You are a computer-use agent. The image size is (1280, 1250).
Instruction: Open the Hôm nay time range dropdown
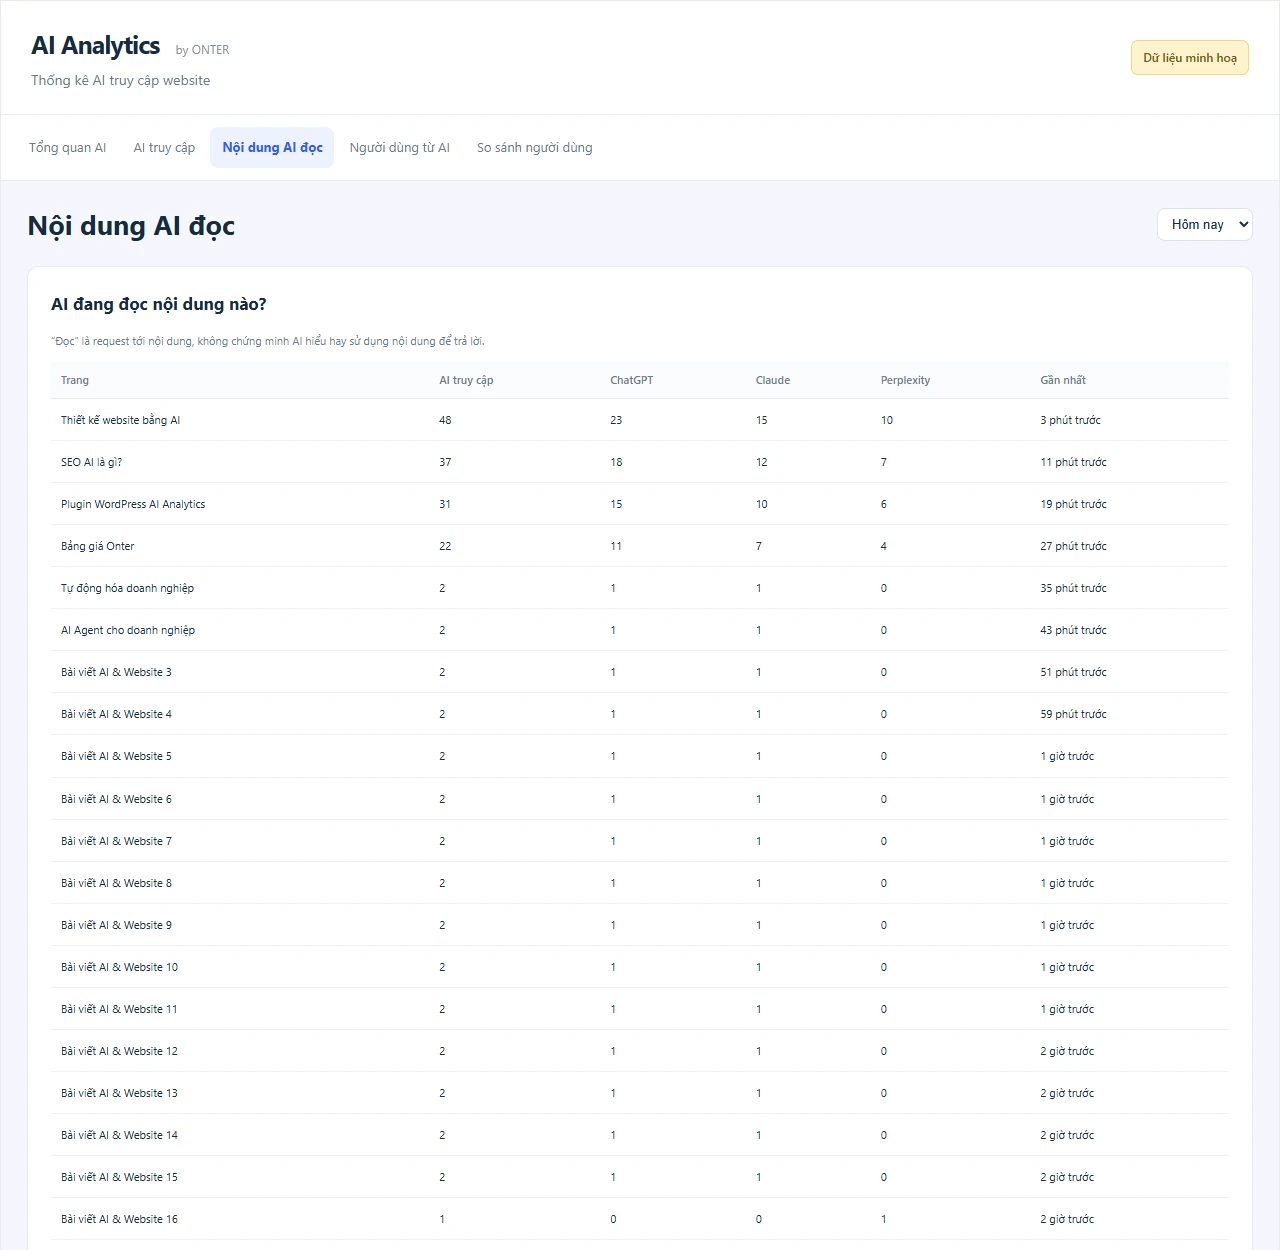point(1205,224)
